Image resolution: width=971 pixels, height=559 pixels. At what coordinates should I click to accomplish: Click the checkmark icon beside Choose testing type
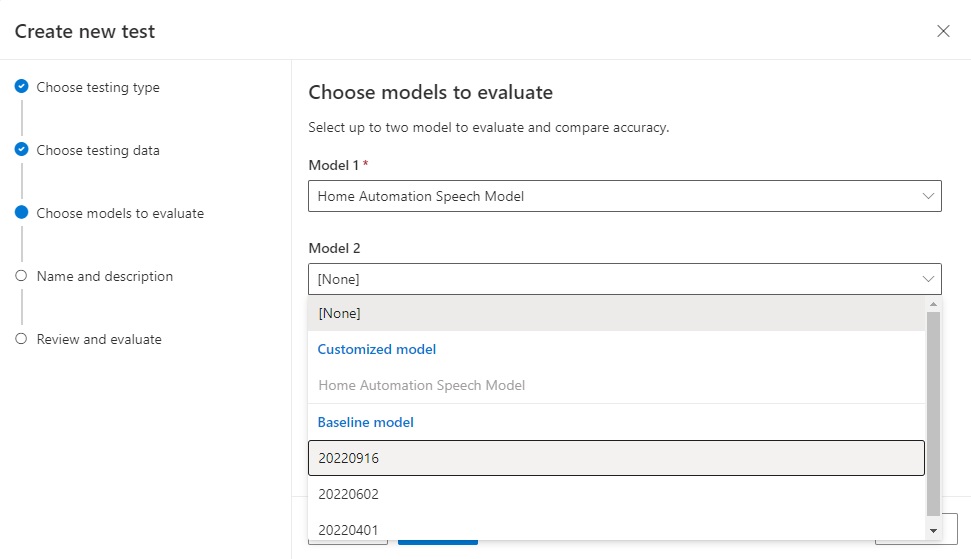(21, 87)
